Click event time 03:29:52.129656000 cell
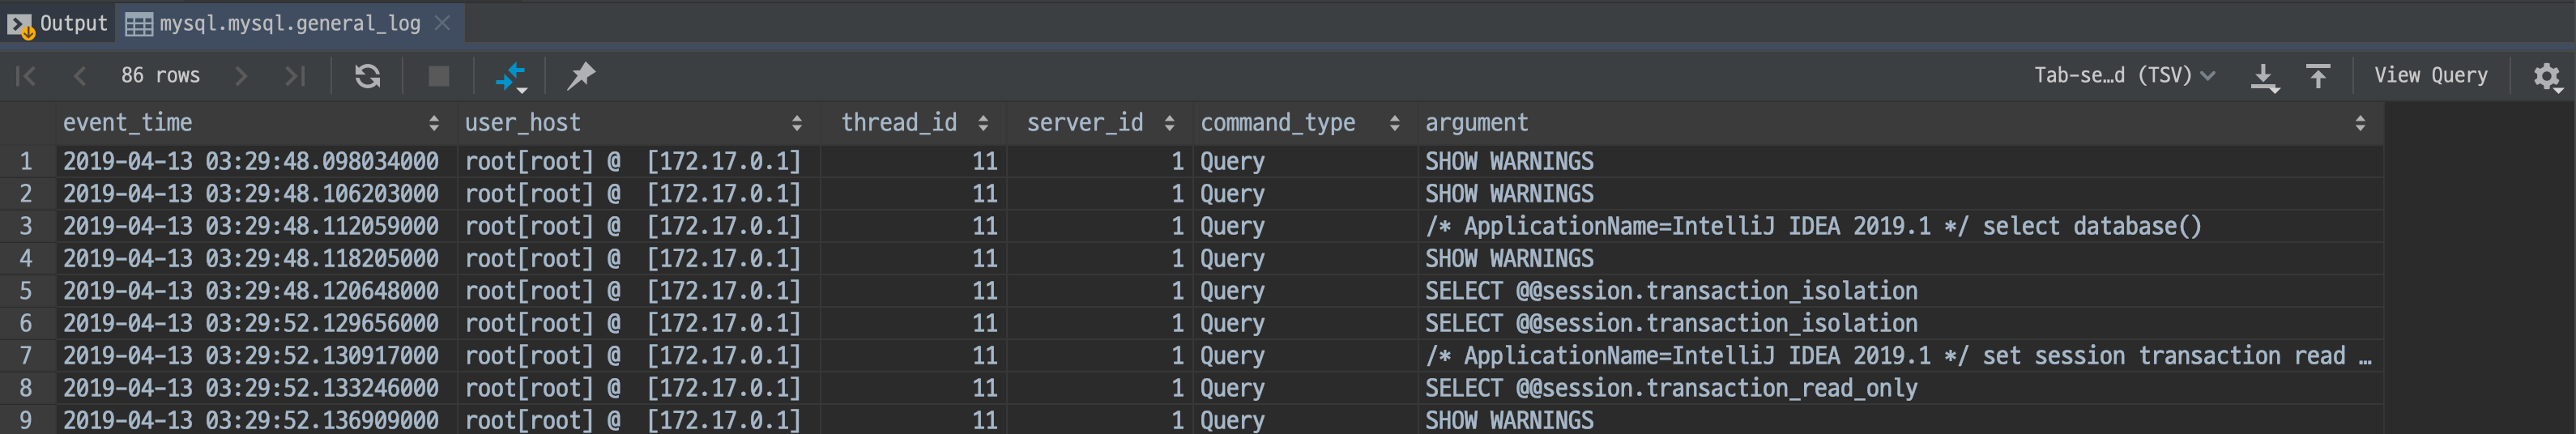The width and height of the screenshot is (2576, 434). 256,323
